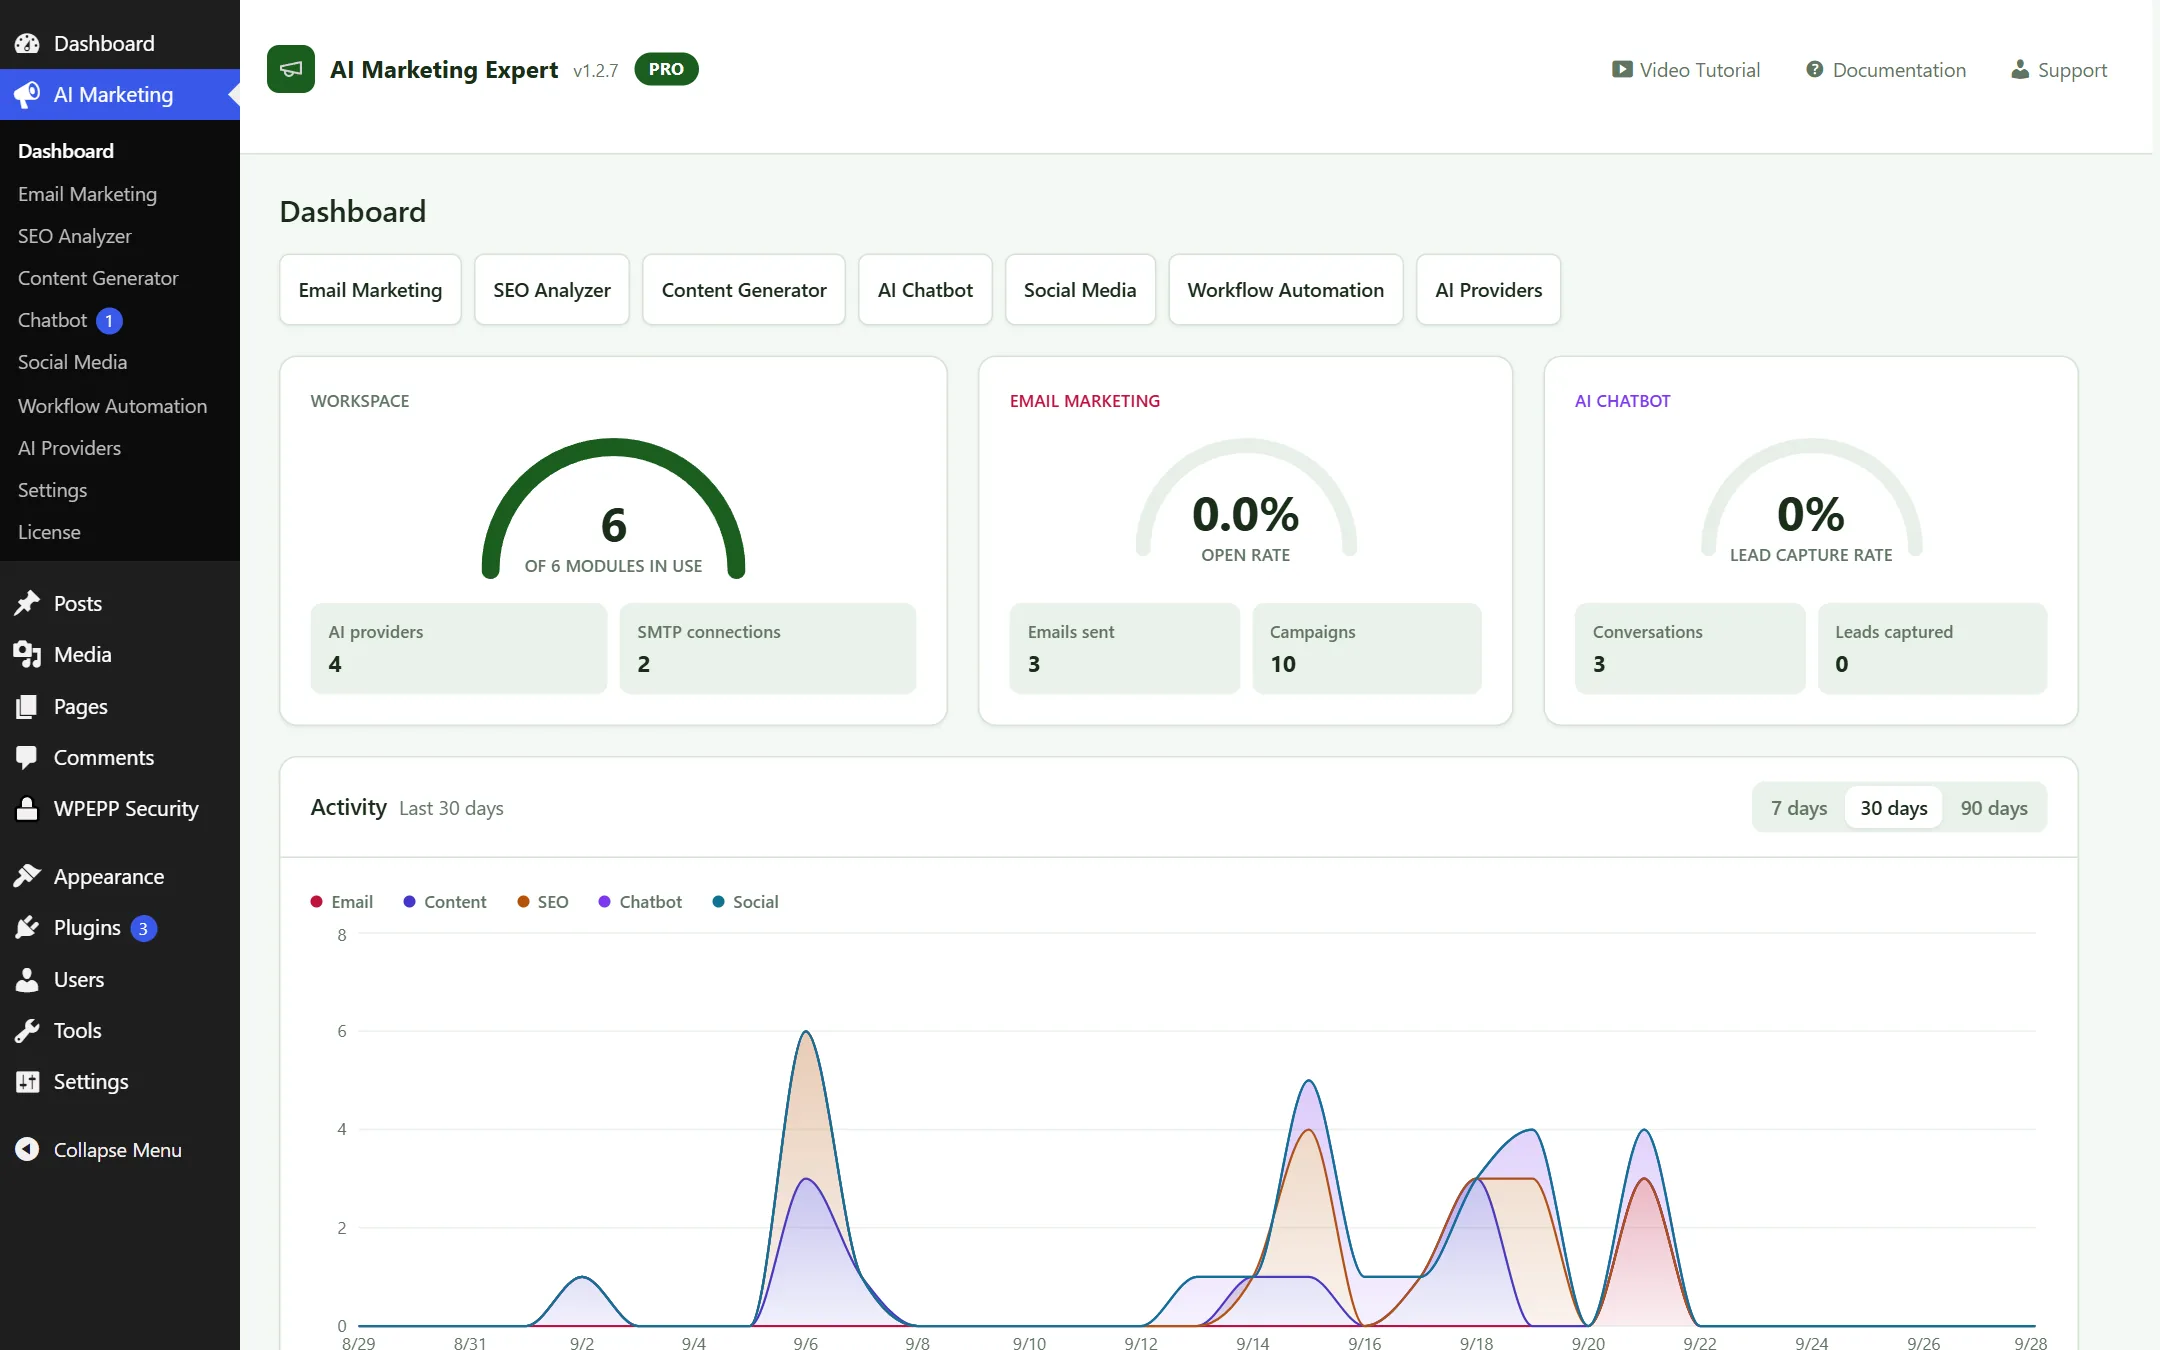
Task: Click the Plugins update count badge
Action: pyautogui.click(x=143, y=928)
